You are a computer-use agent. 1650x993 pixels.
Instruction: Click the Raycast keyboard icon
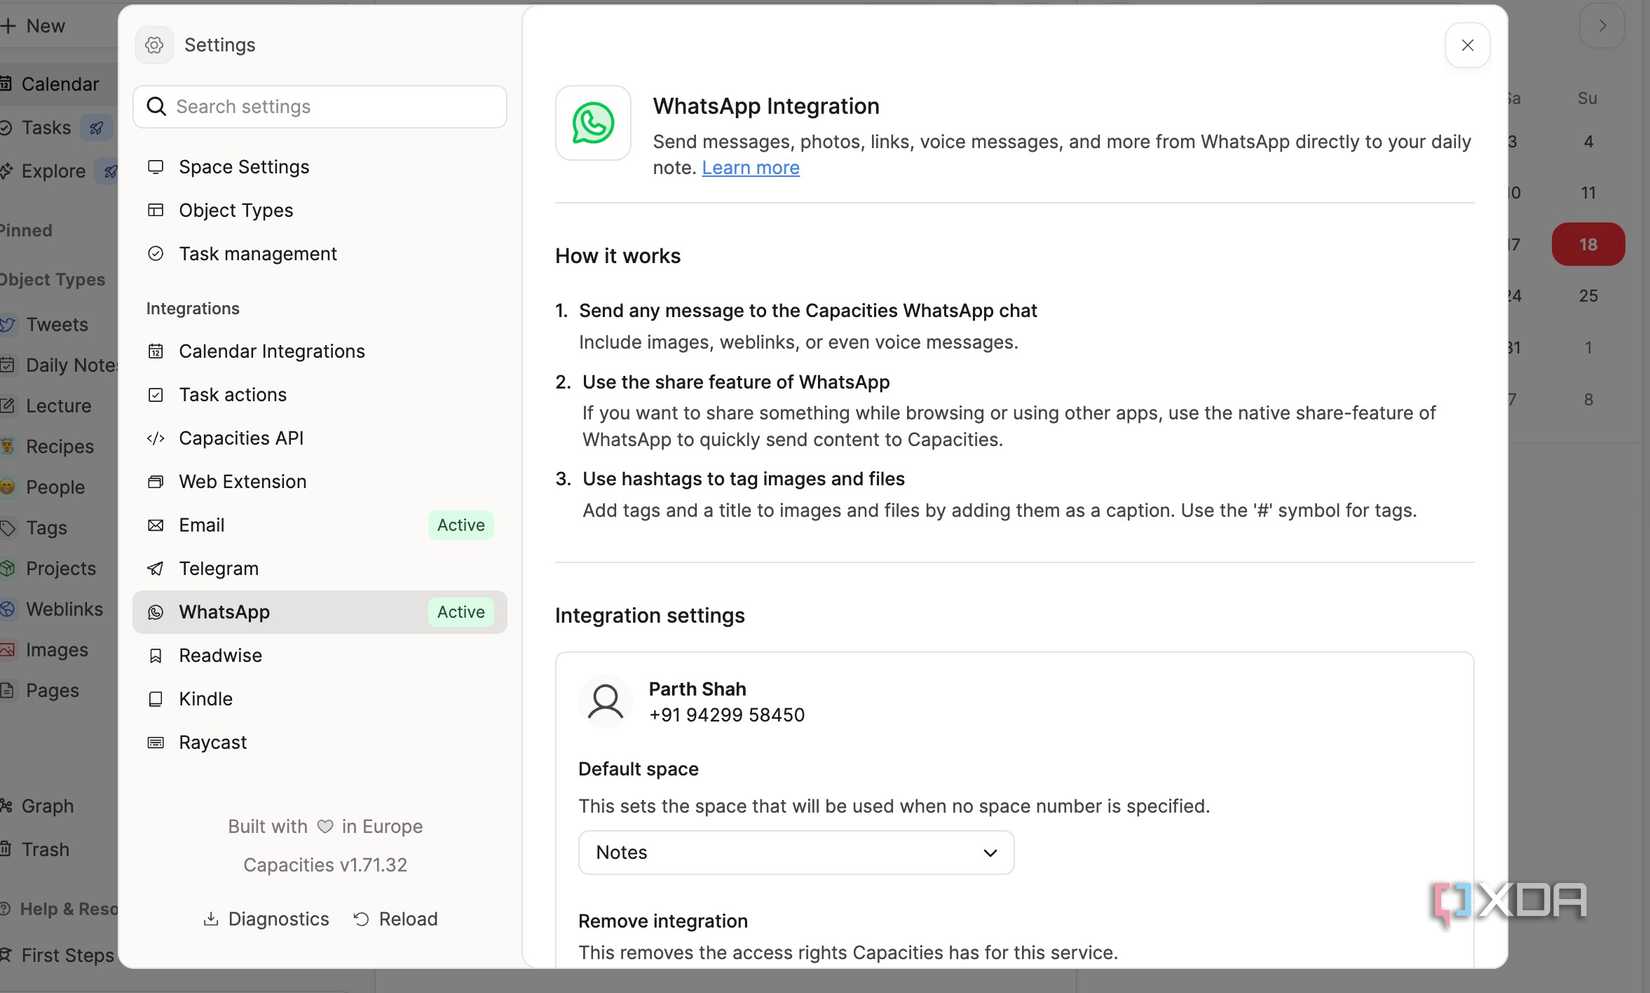point(156,743)
